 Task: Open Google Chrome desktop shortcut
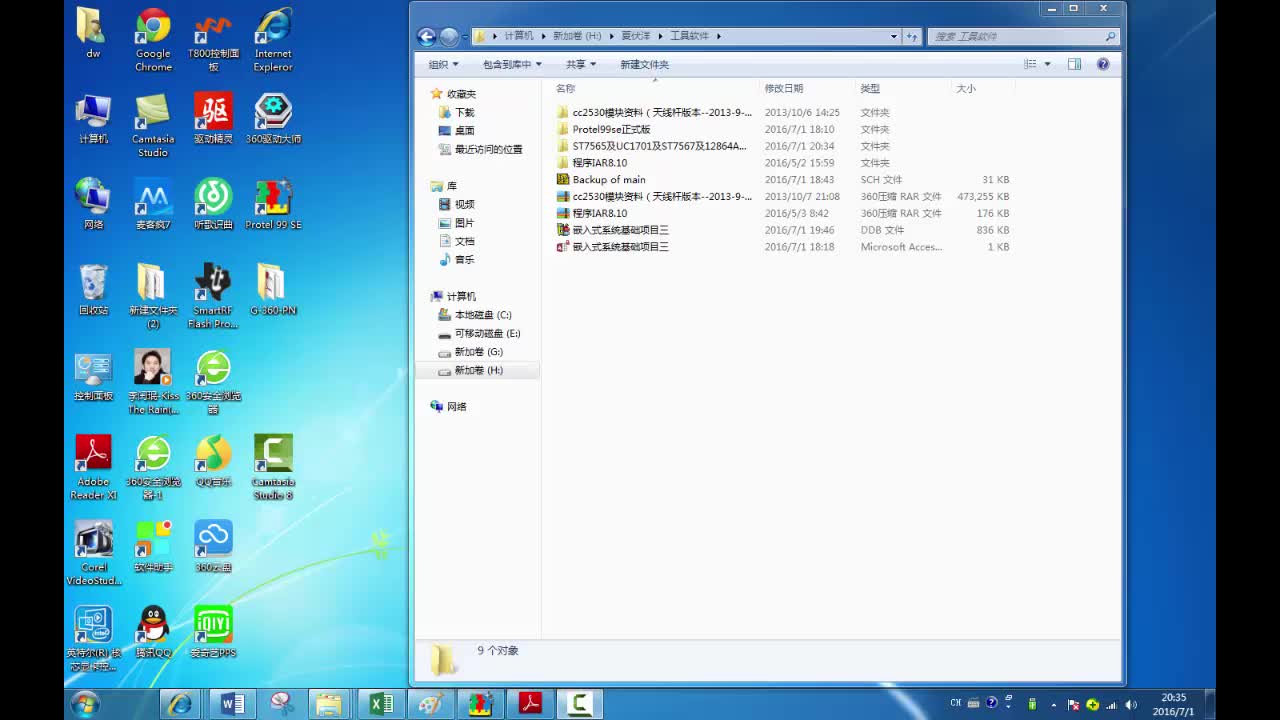coord(153,40)
